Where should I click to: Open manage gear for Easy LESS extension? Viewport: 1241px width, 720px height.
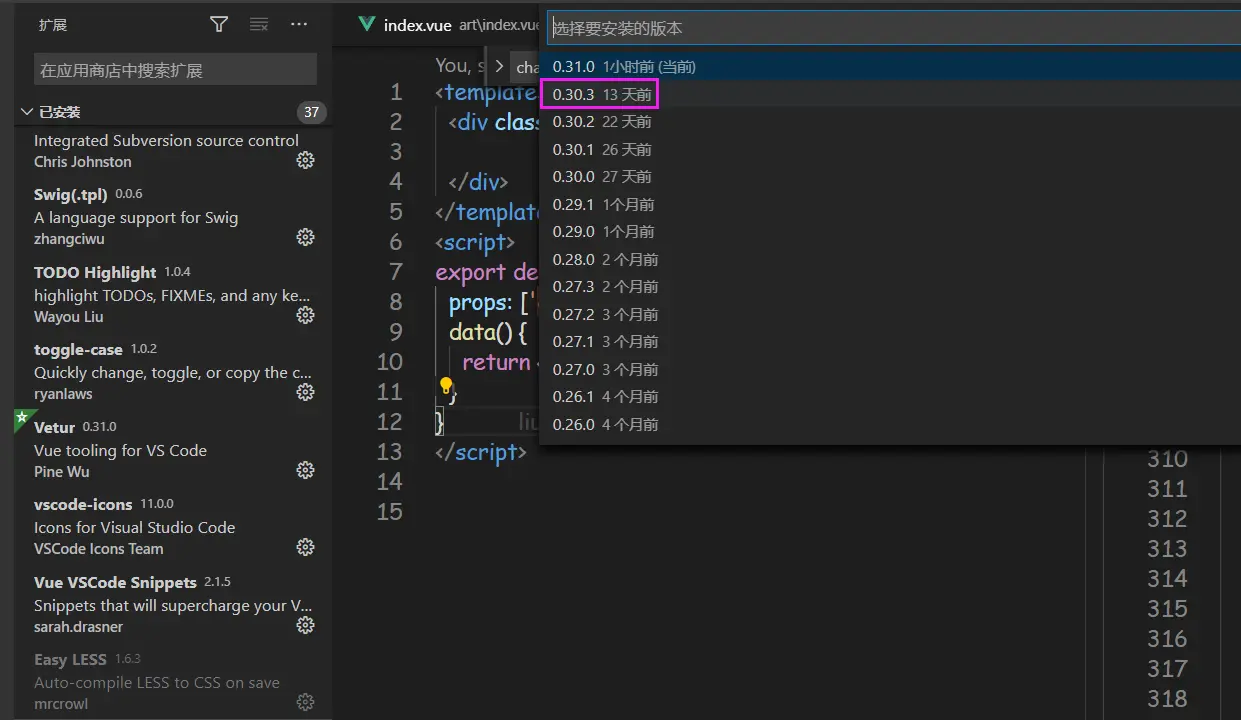(306, 702)
